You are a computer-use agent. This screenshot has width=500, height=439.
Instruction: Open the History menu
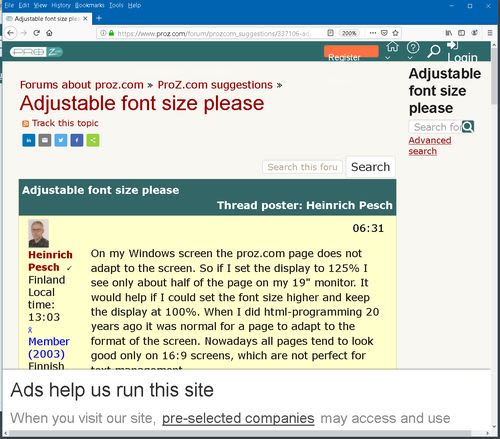pos(61,5)
